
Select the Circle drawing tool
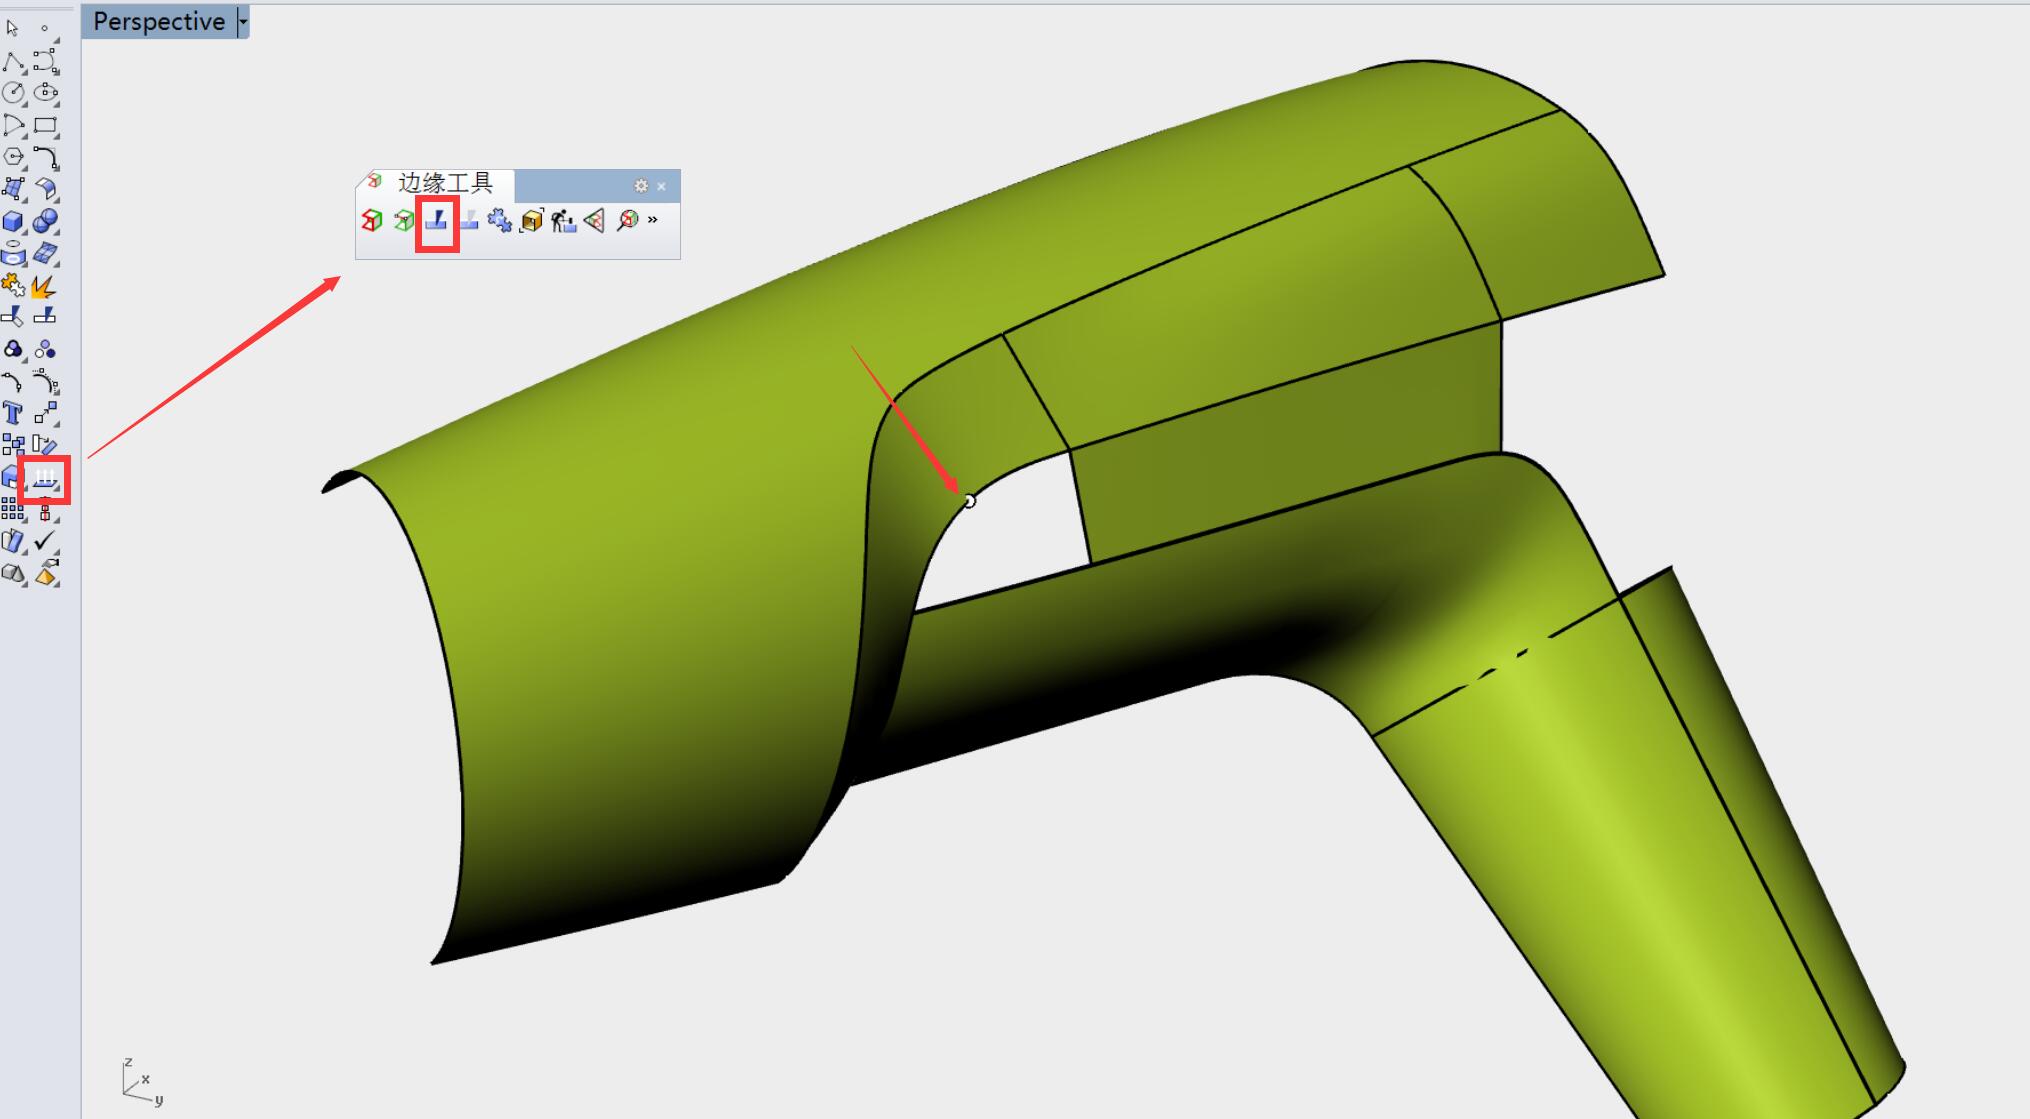click(13, 93)
